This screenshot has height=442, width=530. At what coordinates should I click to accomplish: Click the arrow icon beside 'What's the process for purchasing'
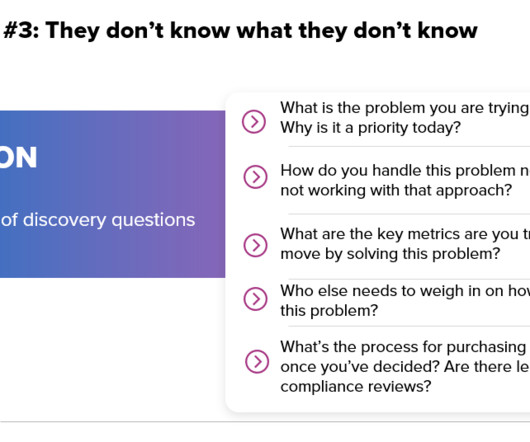click(257, 361)
